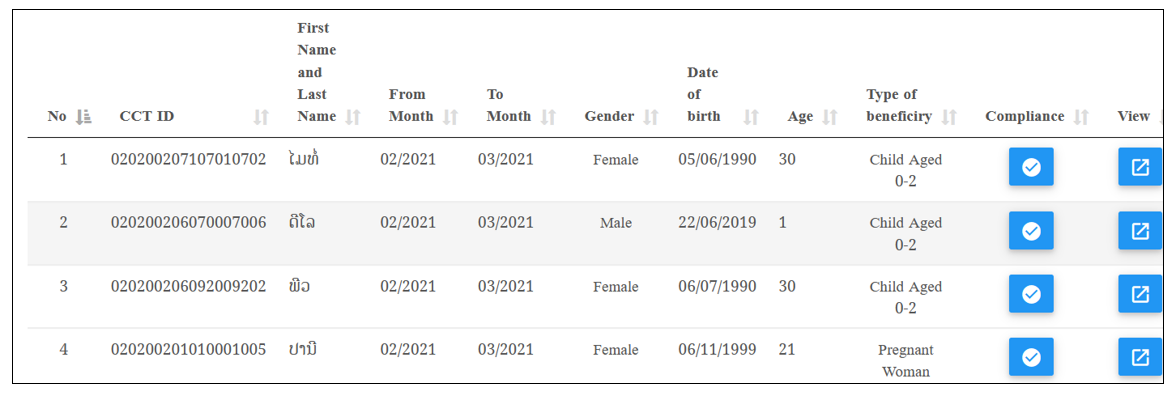Sort by Date of birth column

[751, 117]
